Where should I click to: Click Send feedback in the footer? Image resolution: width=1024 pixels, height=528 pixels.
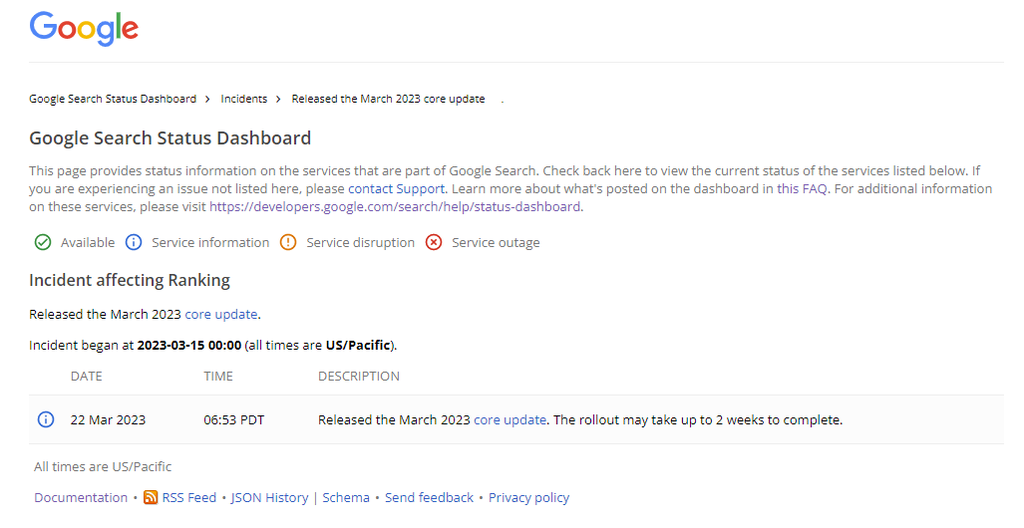pyautogui.click(x=429, y=497)
